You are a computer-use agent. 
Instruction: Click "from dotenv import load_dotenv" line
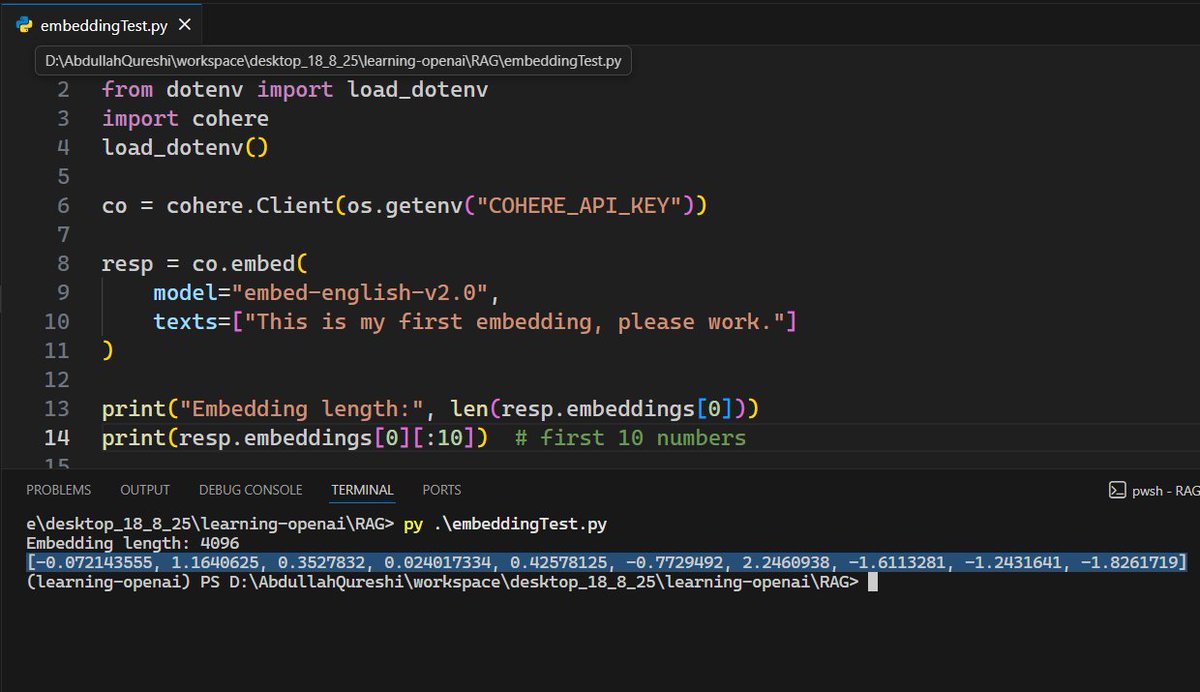pyautogui.click(x=295, y=90)
